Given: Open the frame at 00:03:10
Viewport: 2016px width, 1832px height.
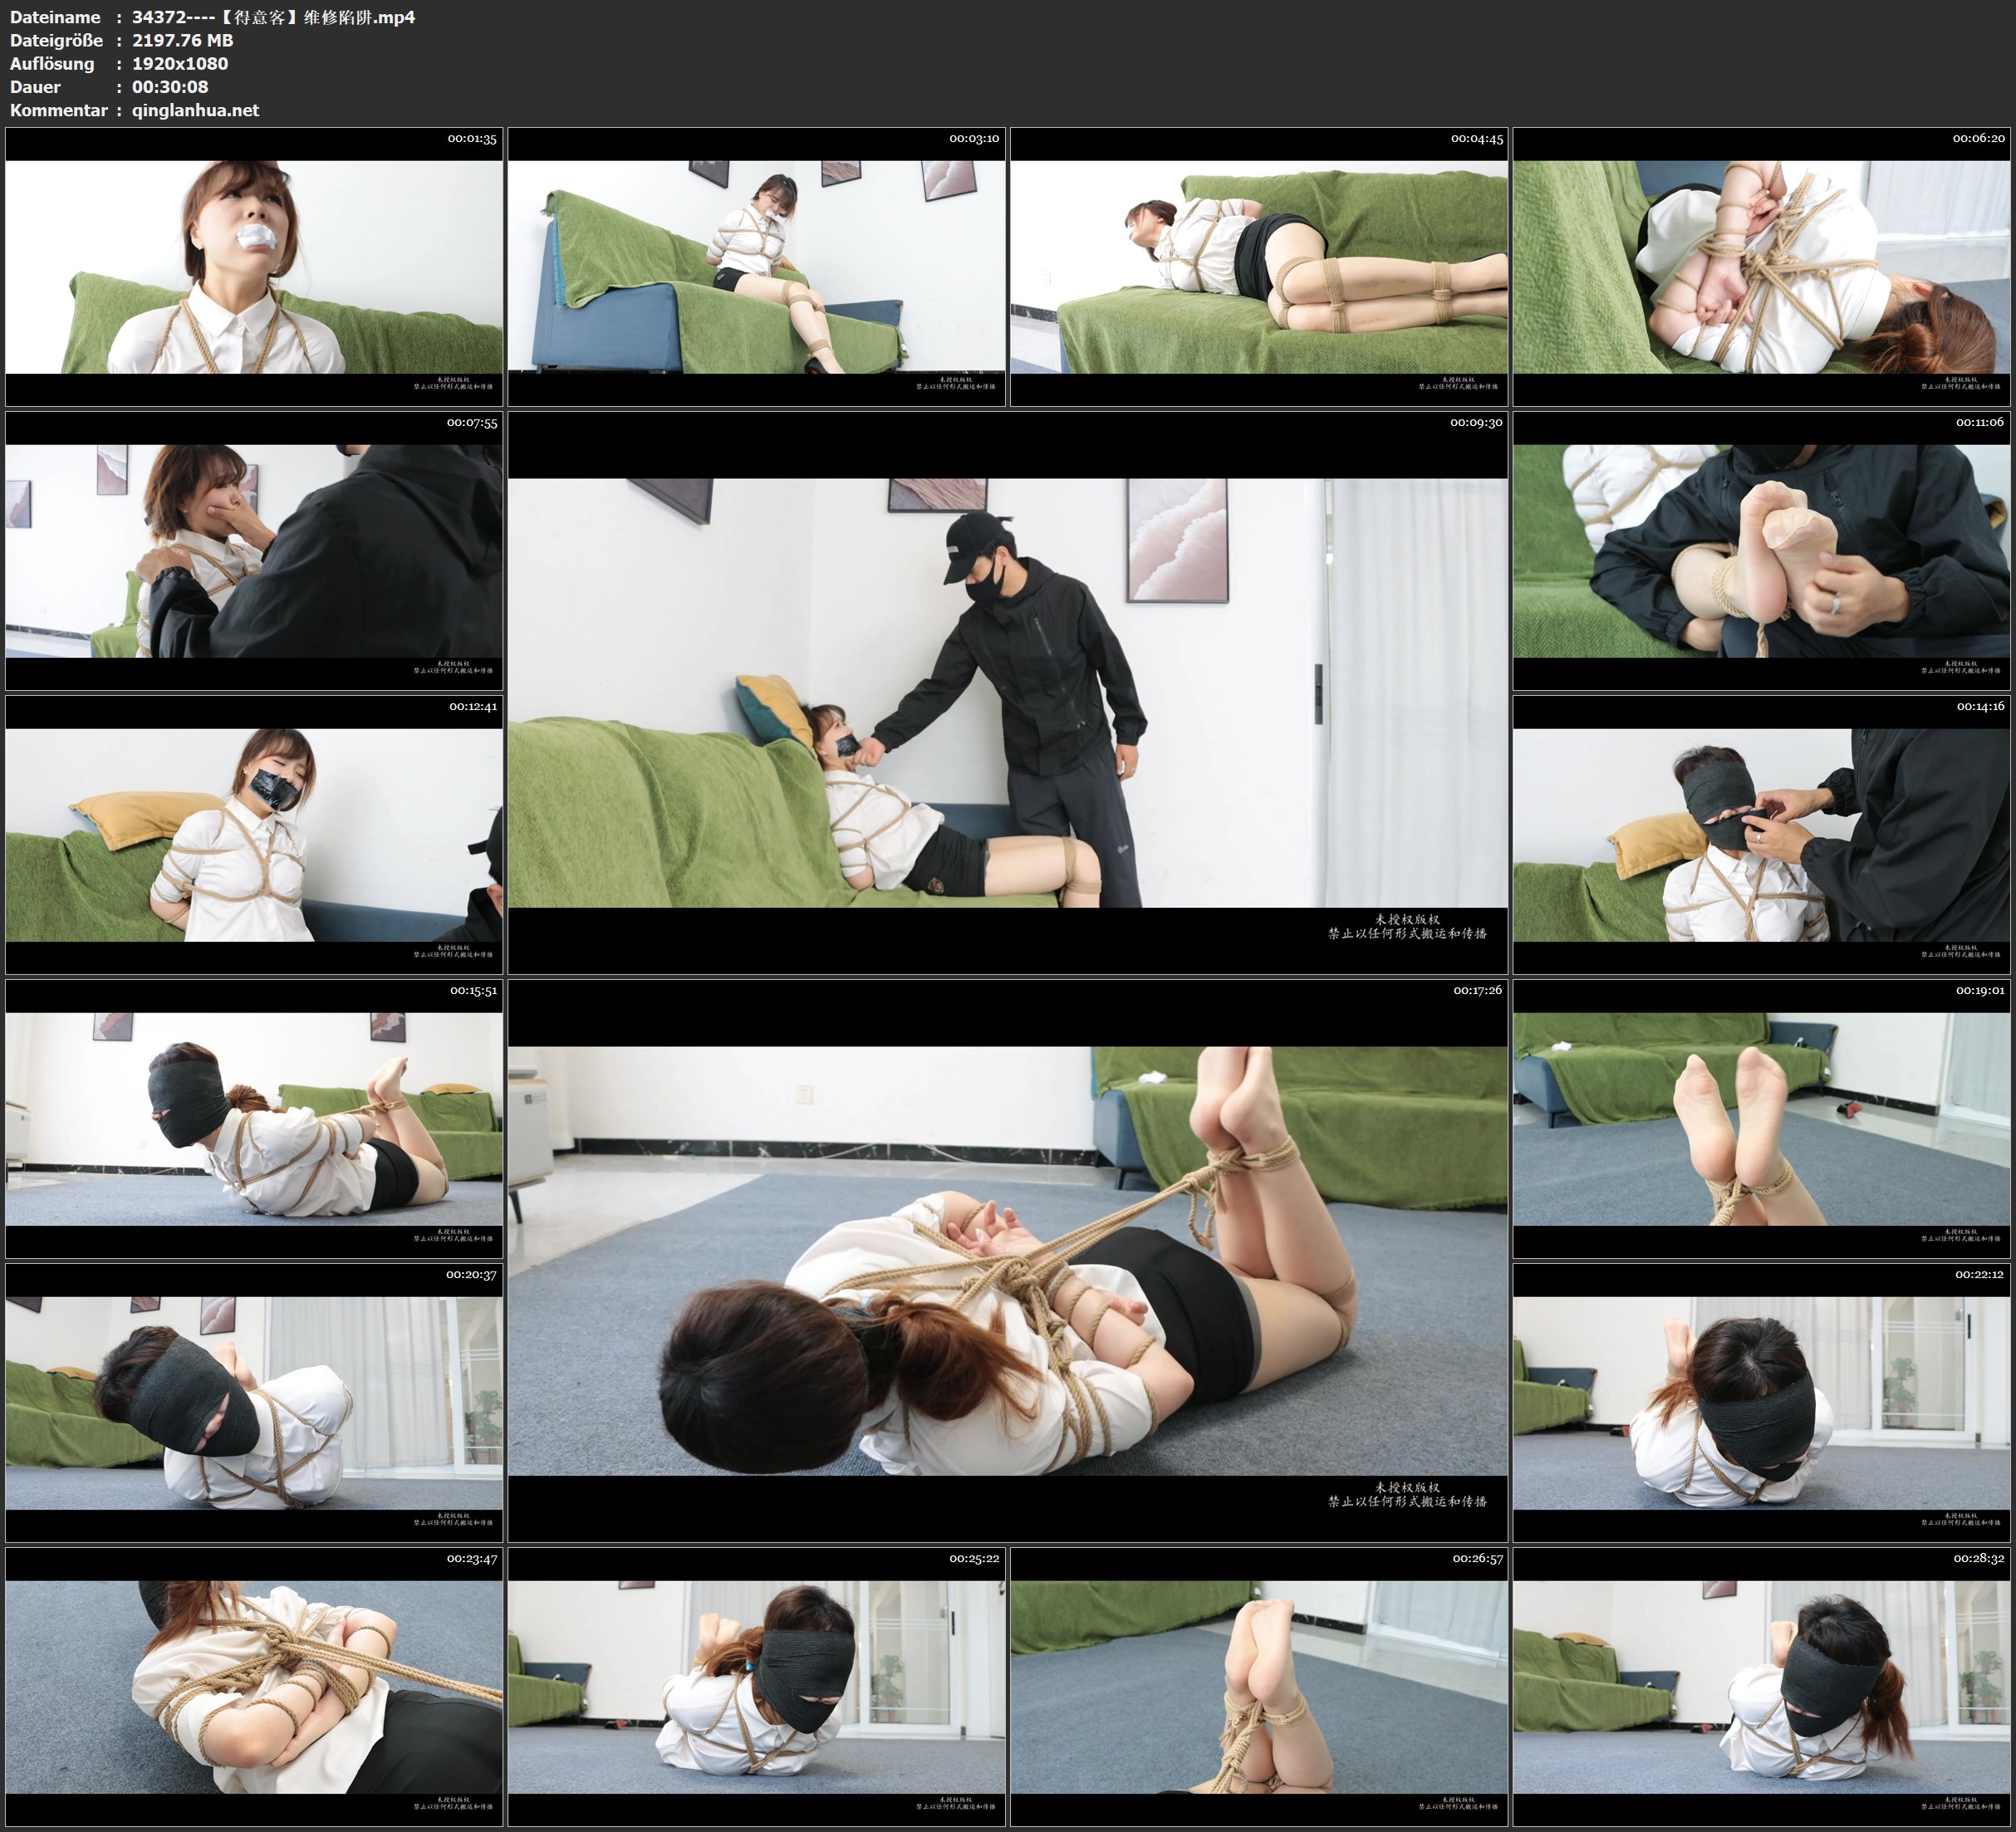Looking at the screenshot, I should pyautogui.click(x=756, y=267).
